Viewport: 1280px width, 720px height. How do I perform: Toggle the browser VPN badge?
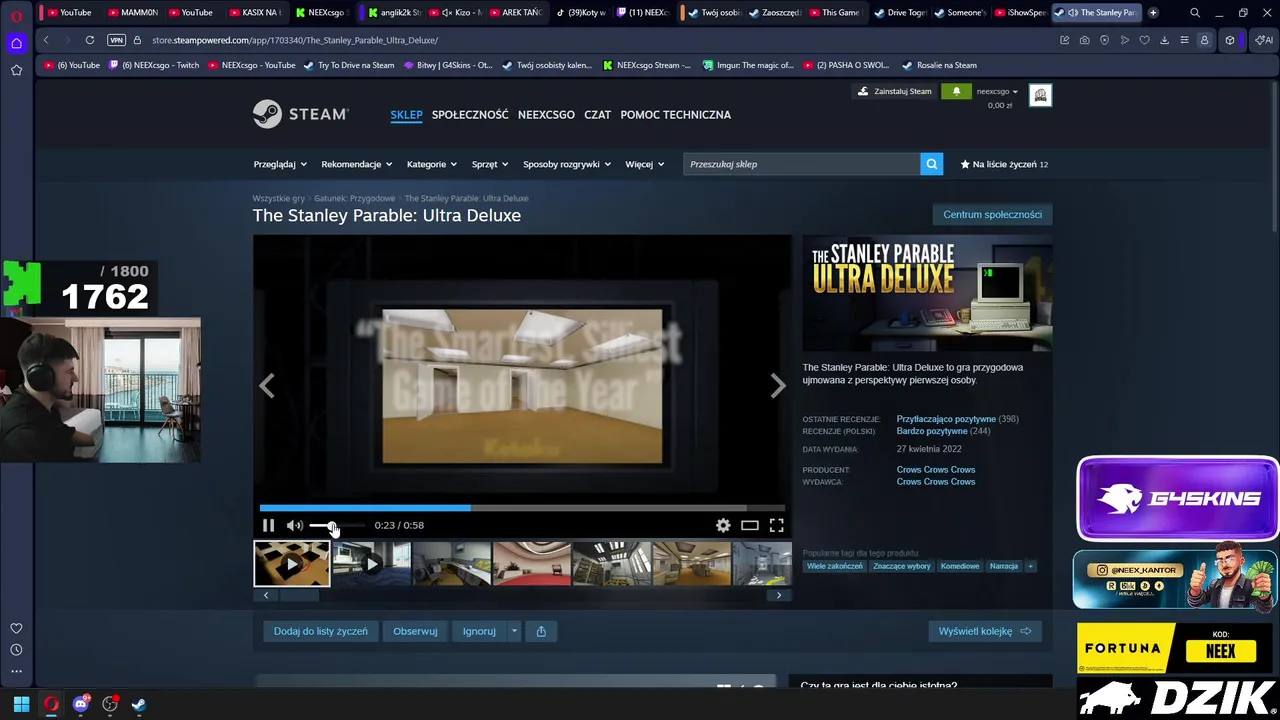pyautogui.click(x=117, y=40)
